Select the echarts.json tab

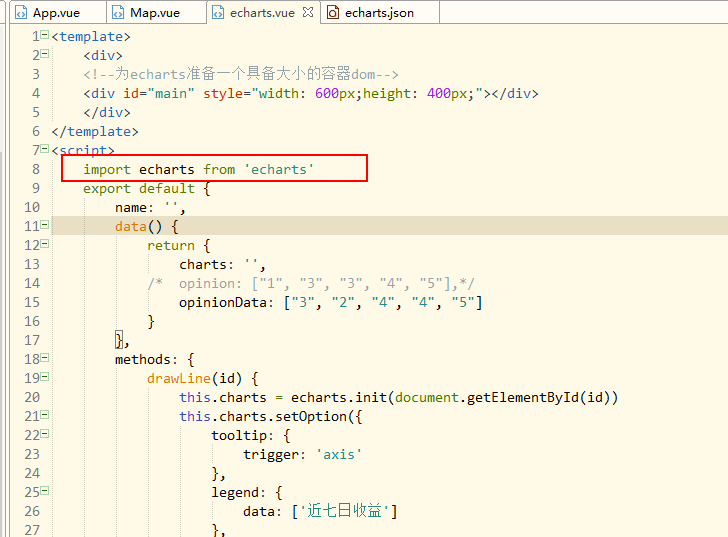379,13
